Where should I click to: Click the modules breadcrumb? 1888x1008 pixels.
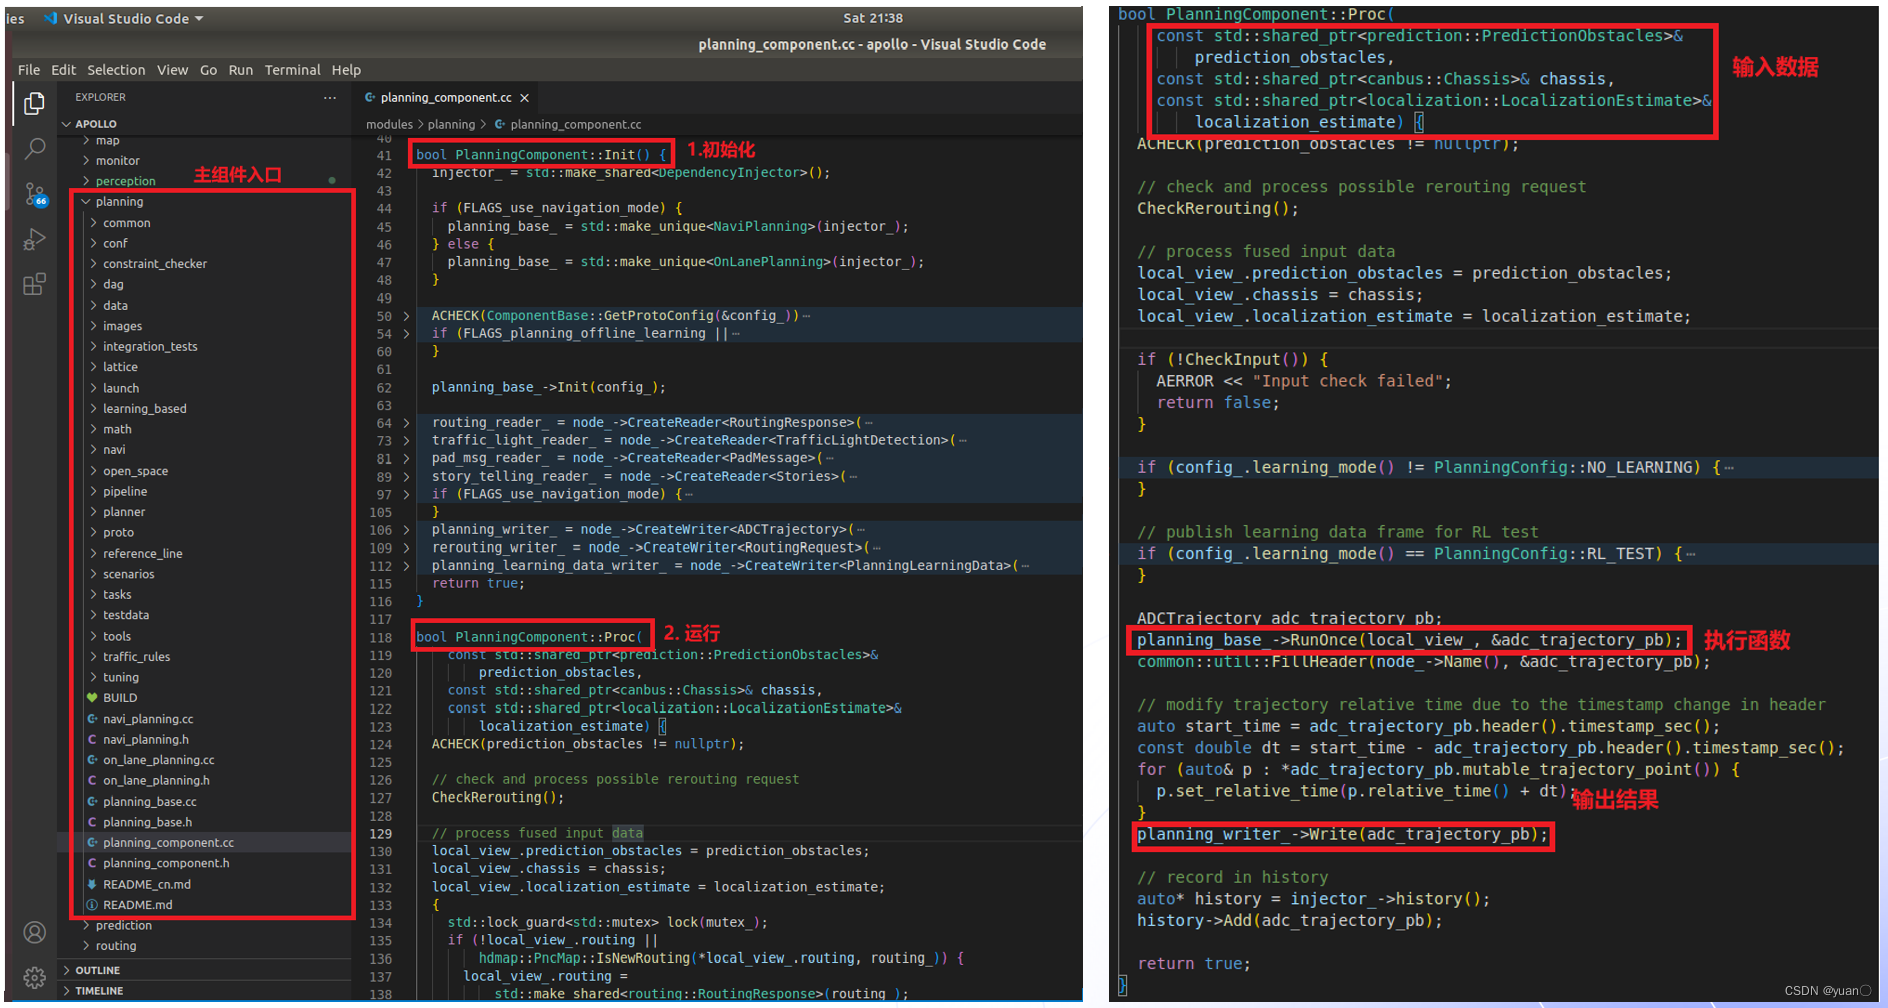coord(389,124)
